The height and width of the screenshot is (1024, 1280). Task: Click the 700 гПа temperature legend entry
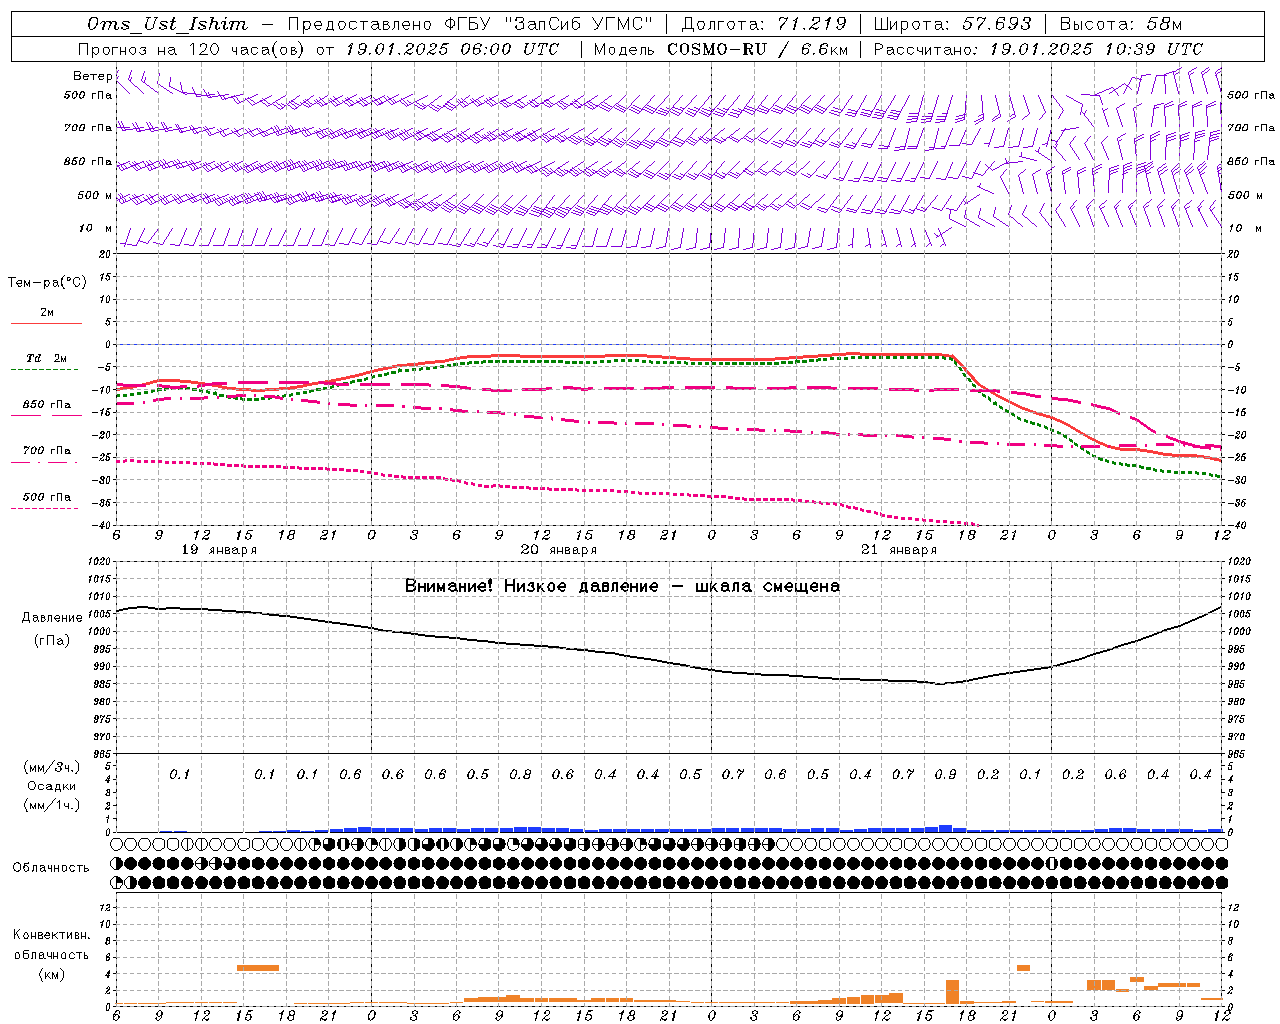click(x=46, y=451)
